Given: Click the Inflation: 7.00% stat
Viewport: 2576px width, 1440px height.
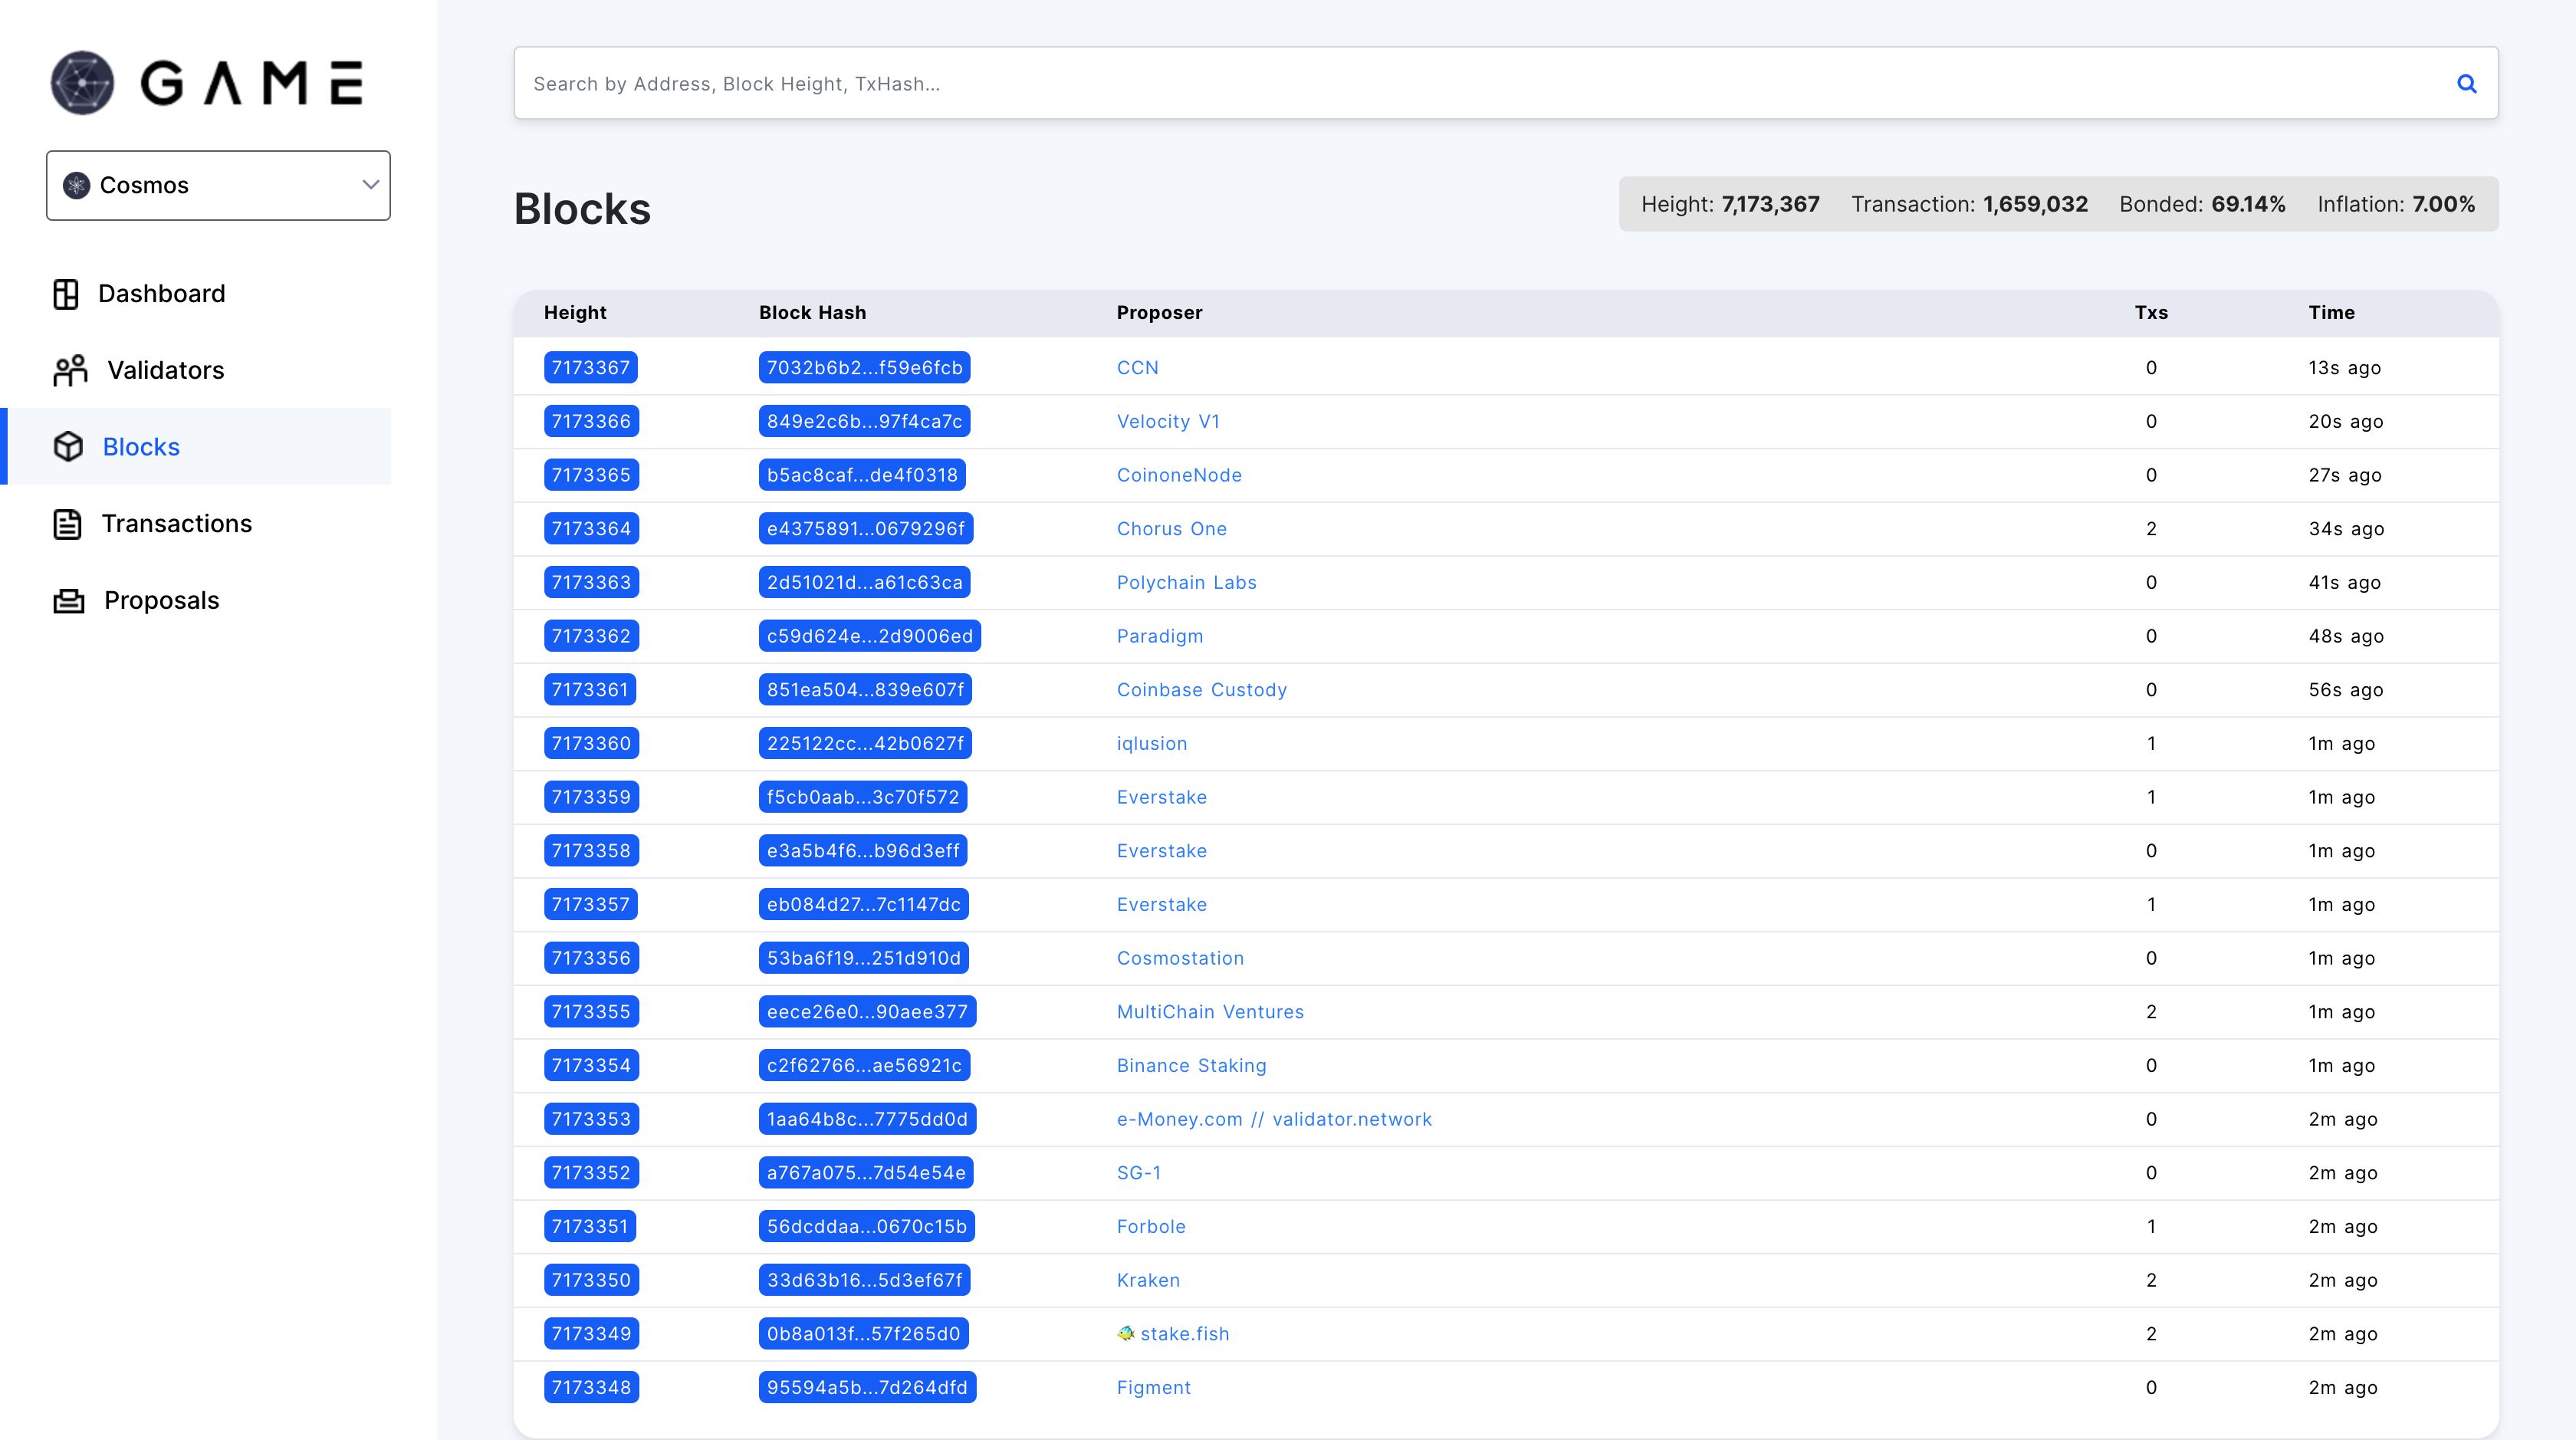Looking at the screenshot, I should click(2396, 205).
